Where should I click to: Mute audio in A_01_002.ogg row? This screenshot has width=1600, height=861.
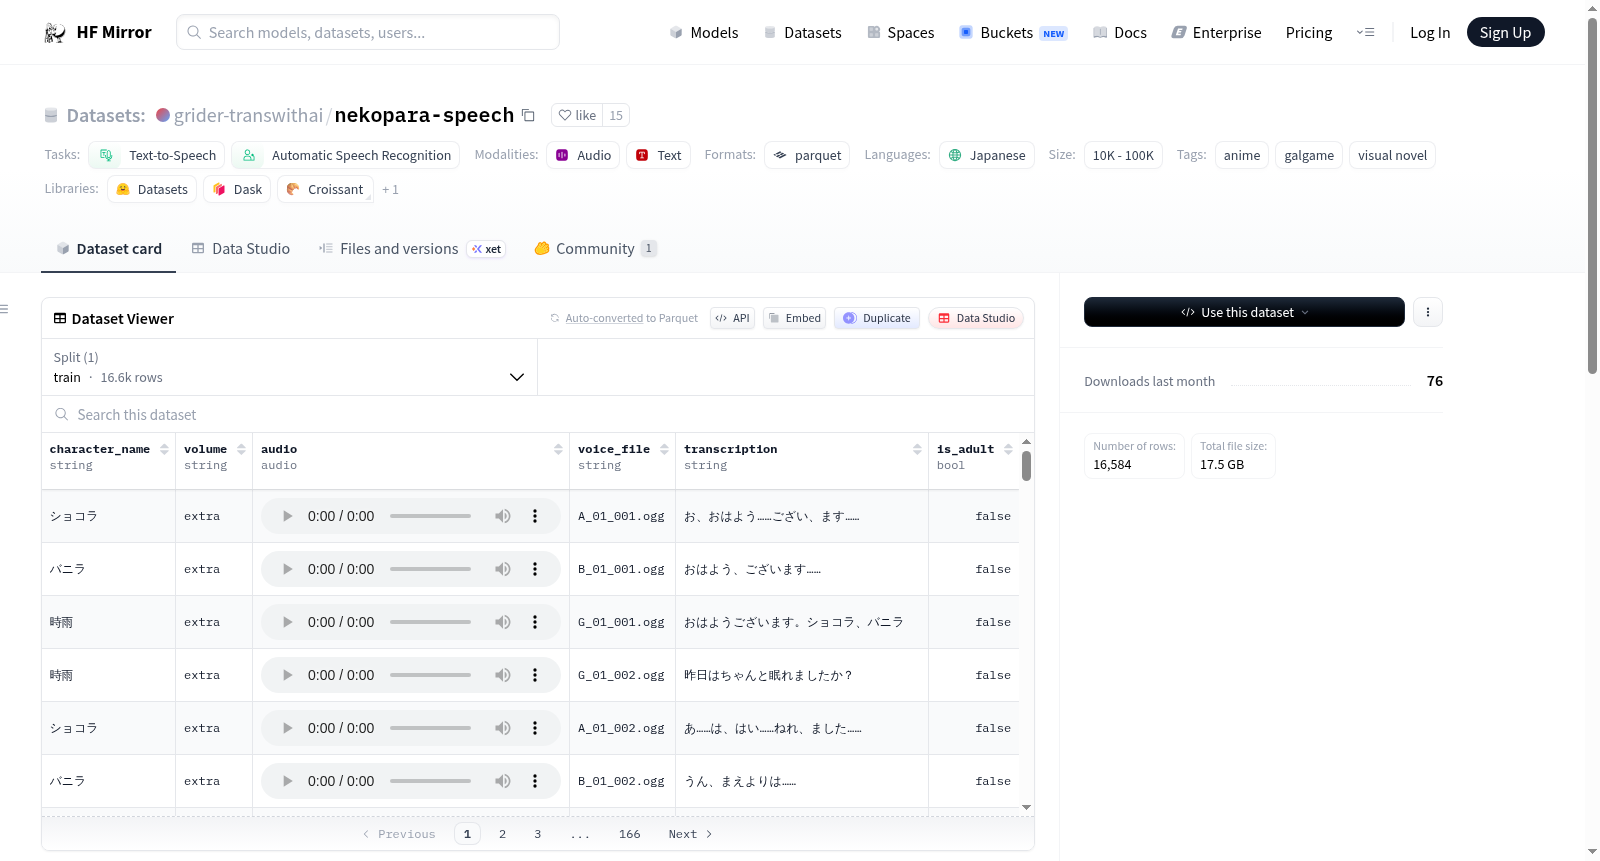(x=502, y=728)
